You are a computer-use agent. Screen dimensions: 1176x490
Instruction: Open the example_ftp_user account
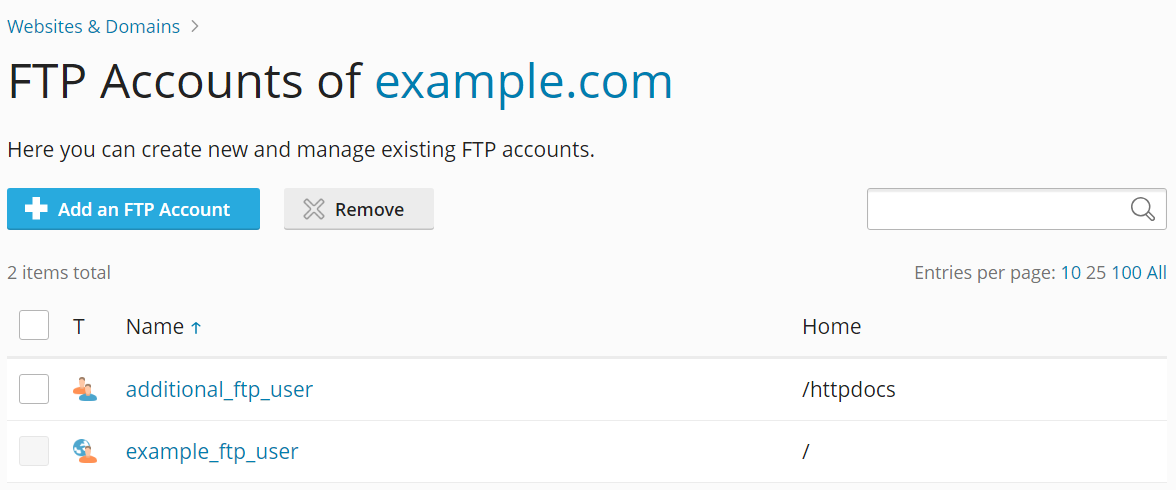tap(212, 451)
